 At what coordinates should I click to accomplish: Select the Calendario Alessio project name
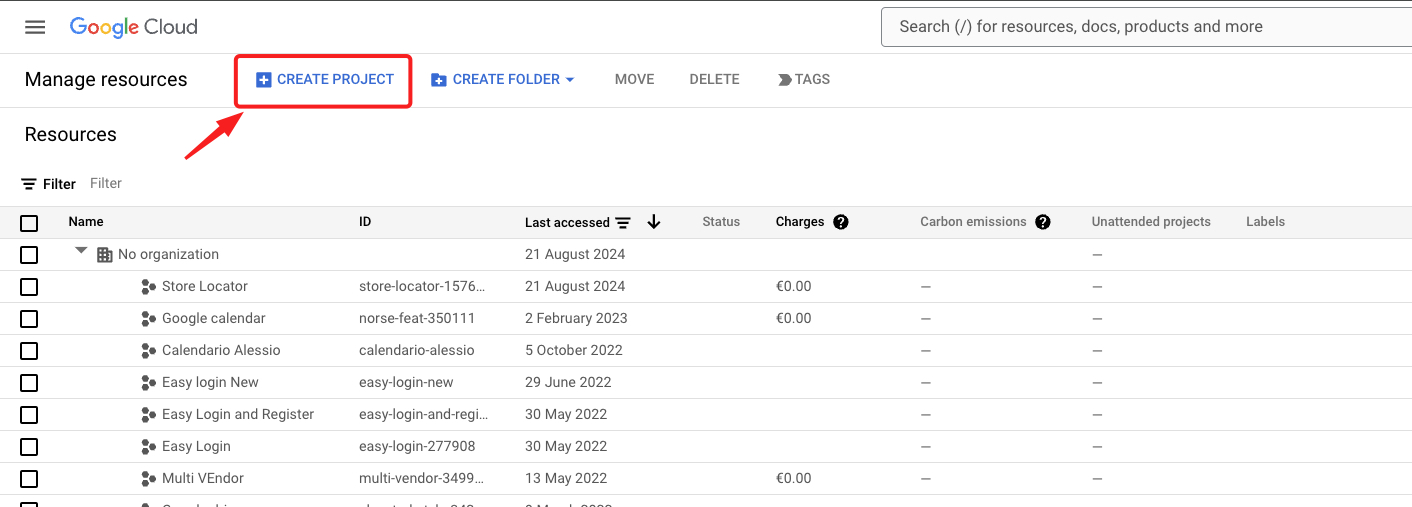point(221,351)
